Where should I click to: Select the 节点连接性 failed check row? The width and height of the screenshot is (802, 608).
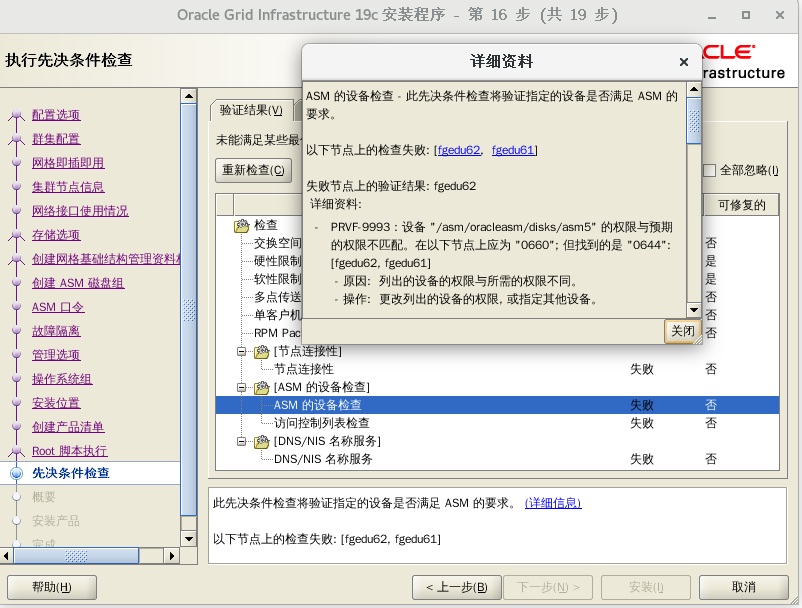[x=497, y=369]
